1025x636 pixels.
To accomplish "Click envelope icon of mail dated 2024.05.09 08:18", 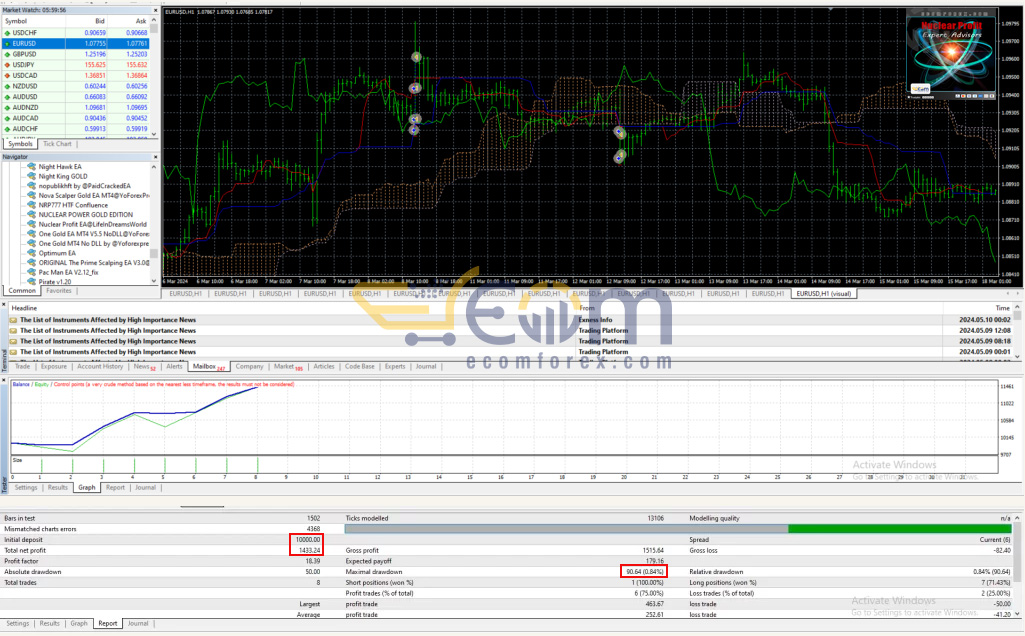I will point(13,341).
